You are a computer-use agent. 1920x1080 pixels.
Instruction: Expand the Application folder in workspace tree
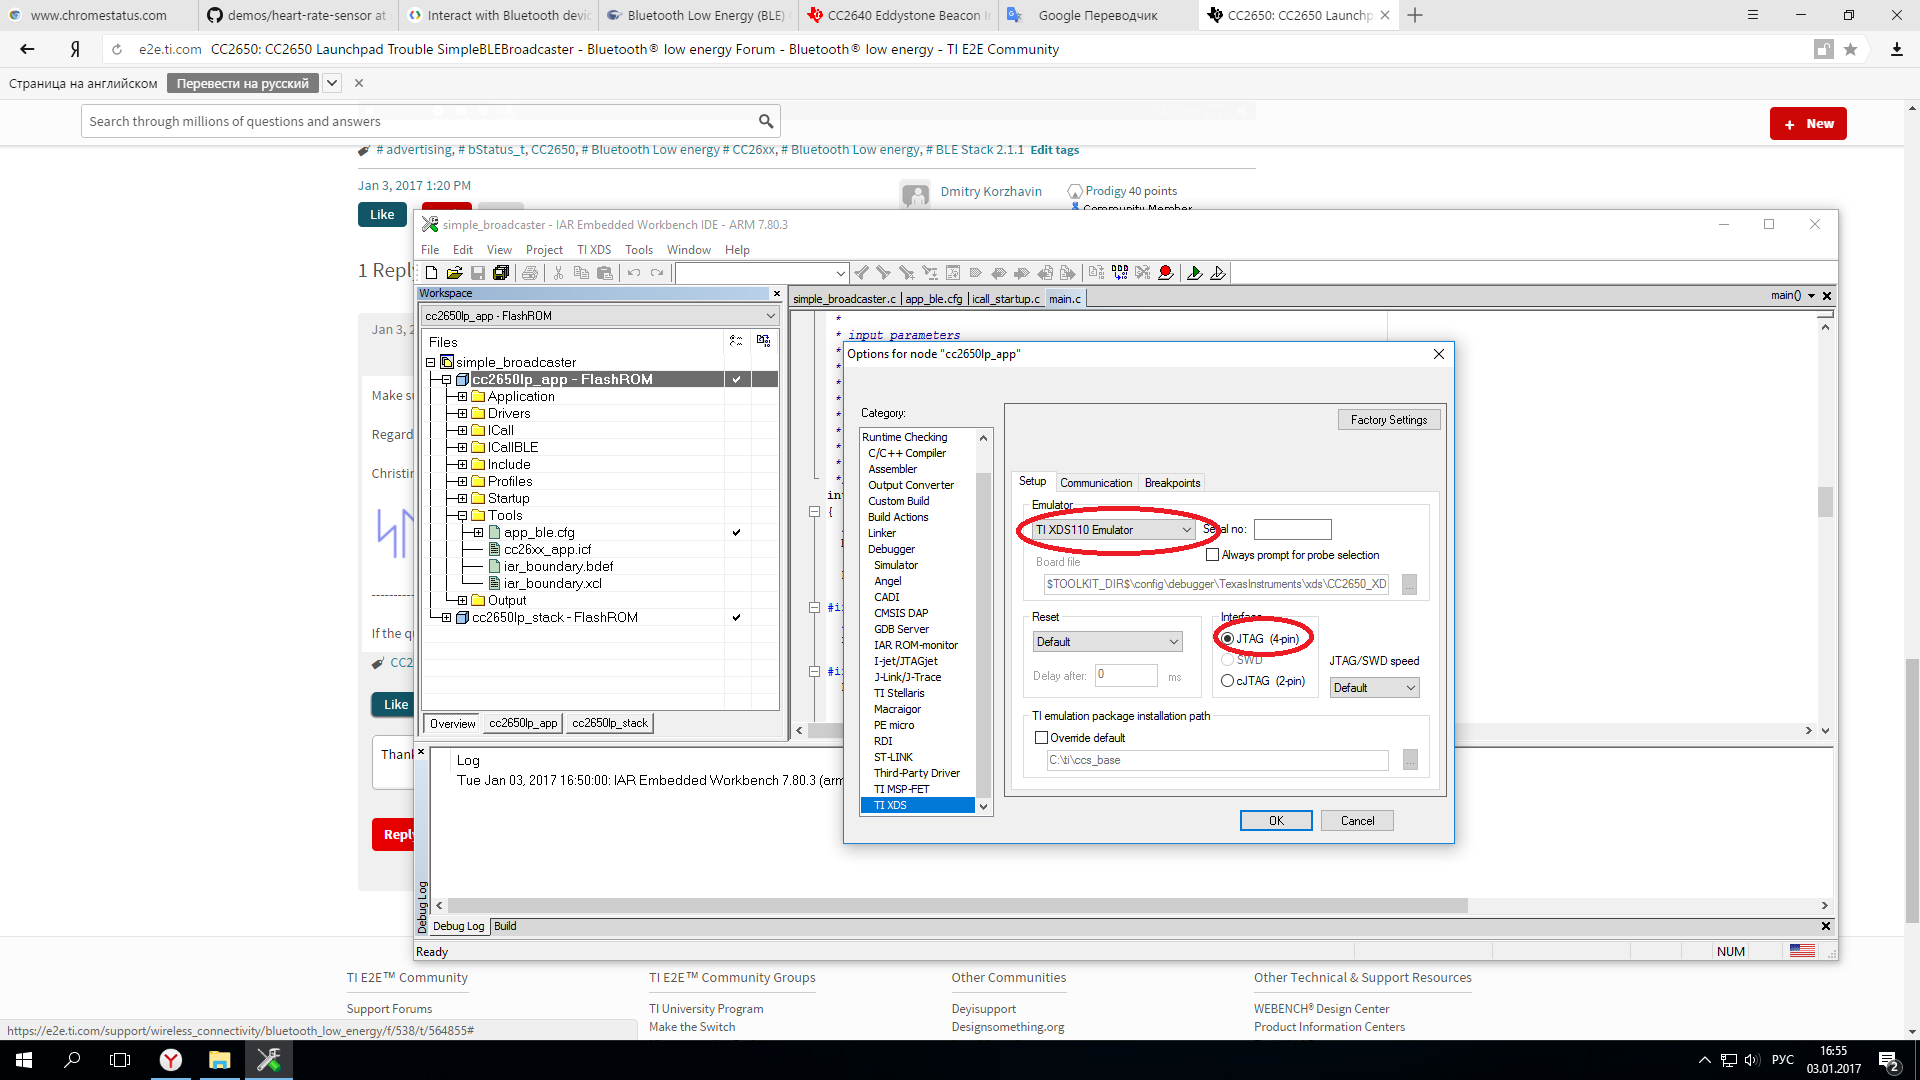click(462, 397)
